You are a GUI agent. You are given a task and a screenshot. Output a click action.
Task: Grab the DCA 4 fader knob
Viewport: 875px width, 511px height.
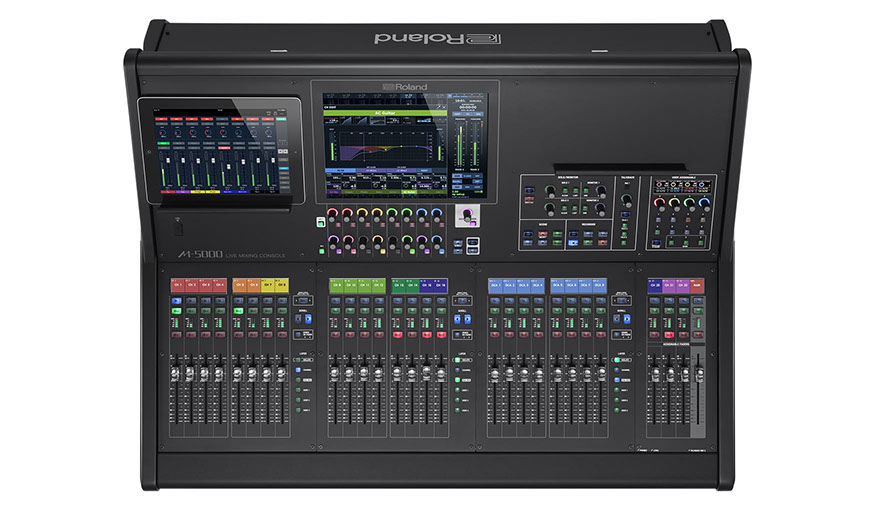click(x=538, y=376)
